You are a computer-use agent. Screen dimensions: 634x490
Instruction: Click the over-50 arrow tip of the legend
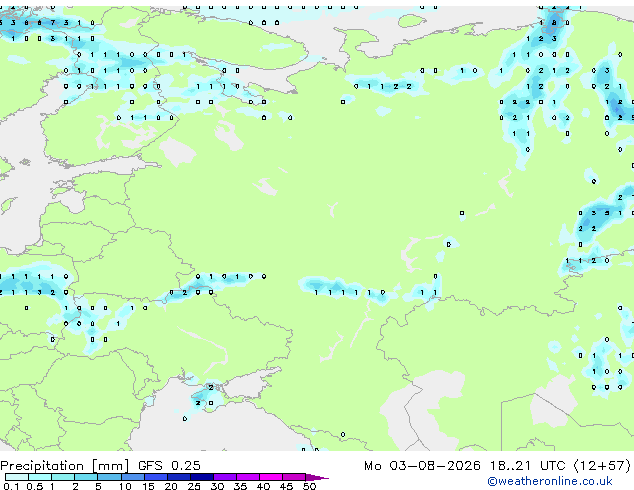point(317,477)
